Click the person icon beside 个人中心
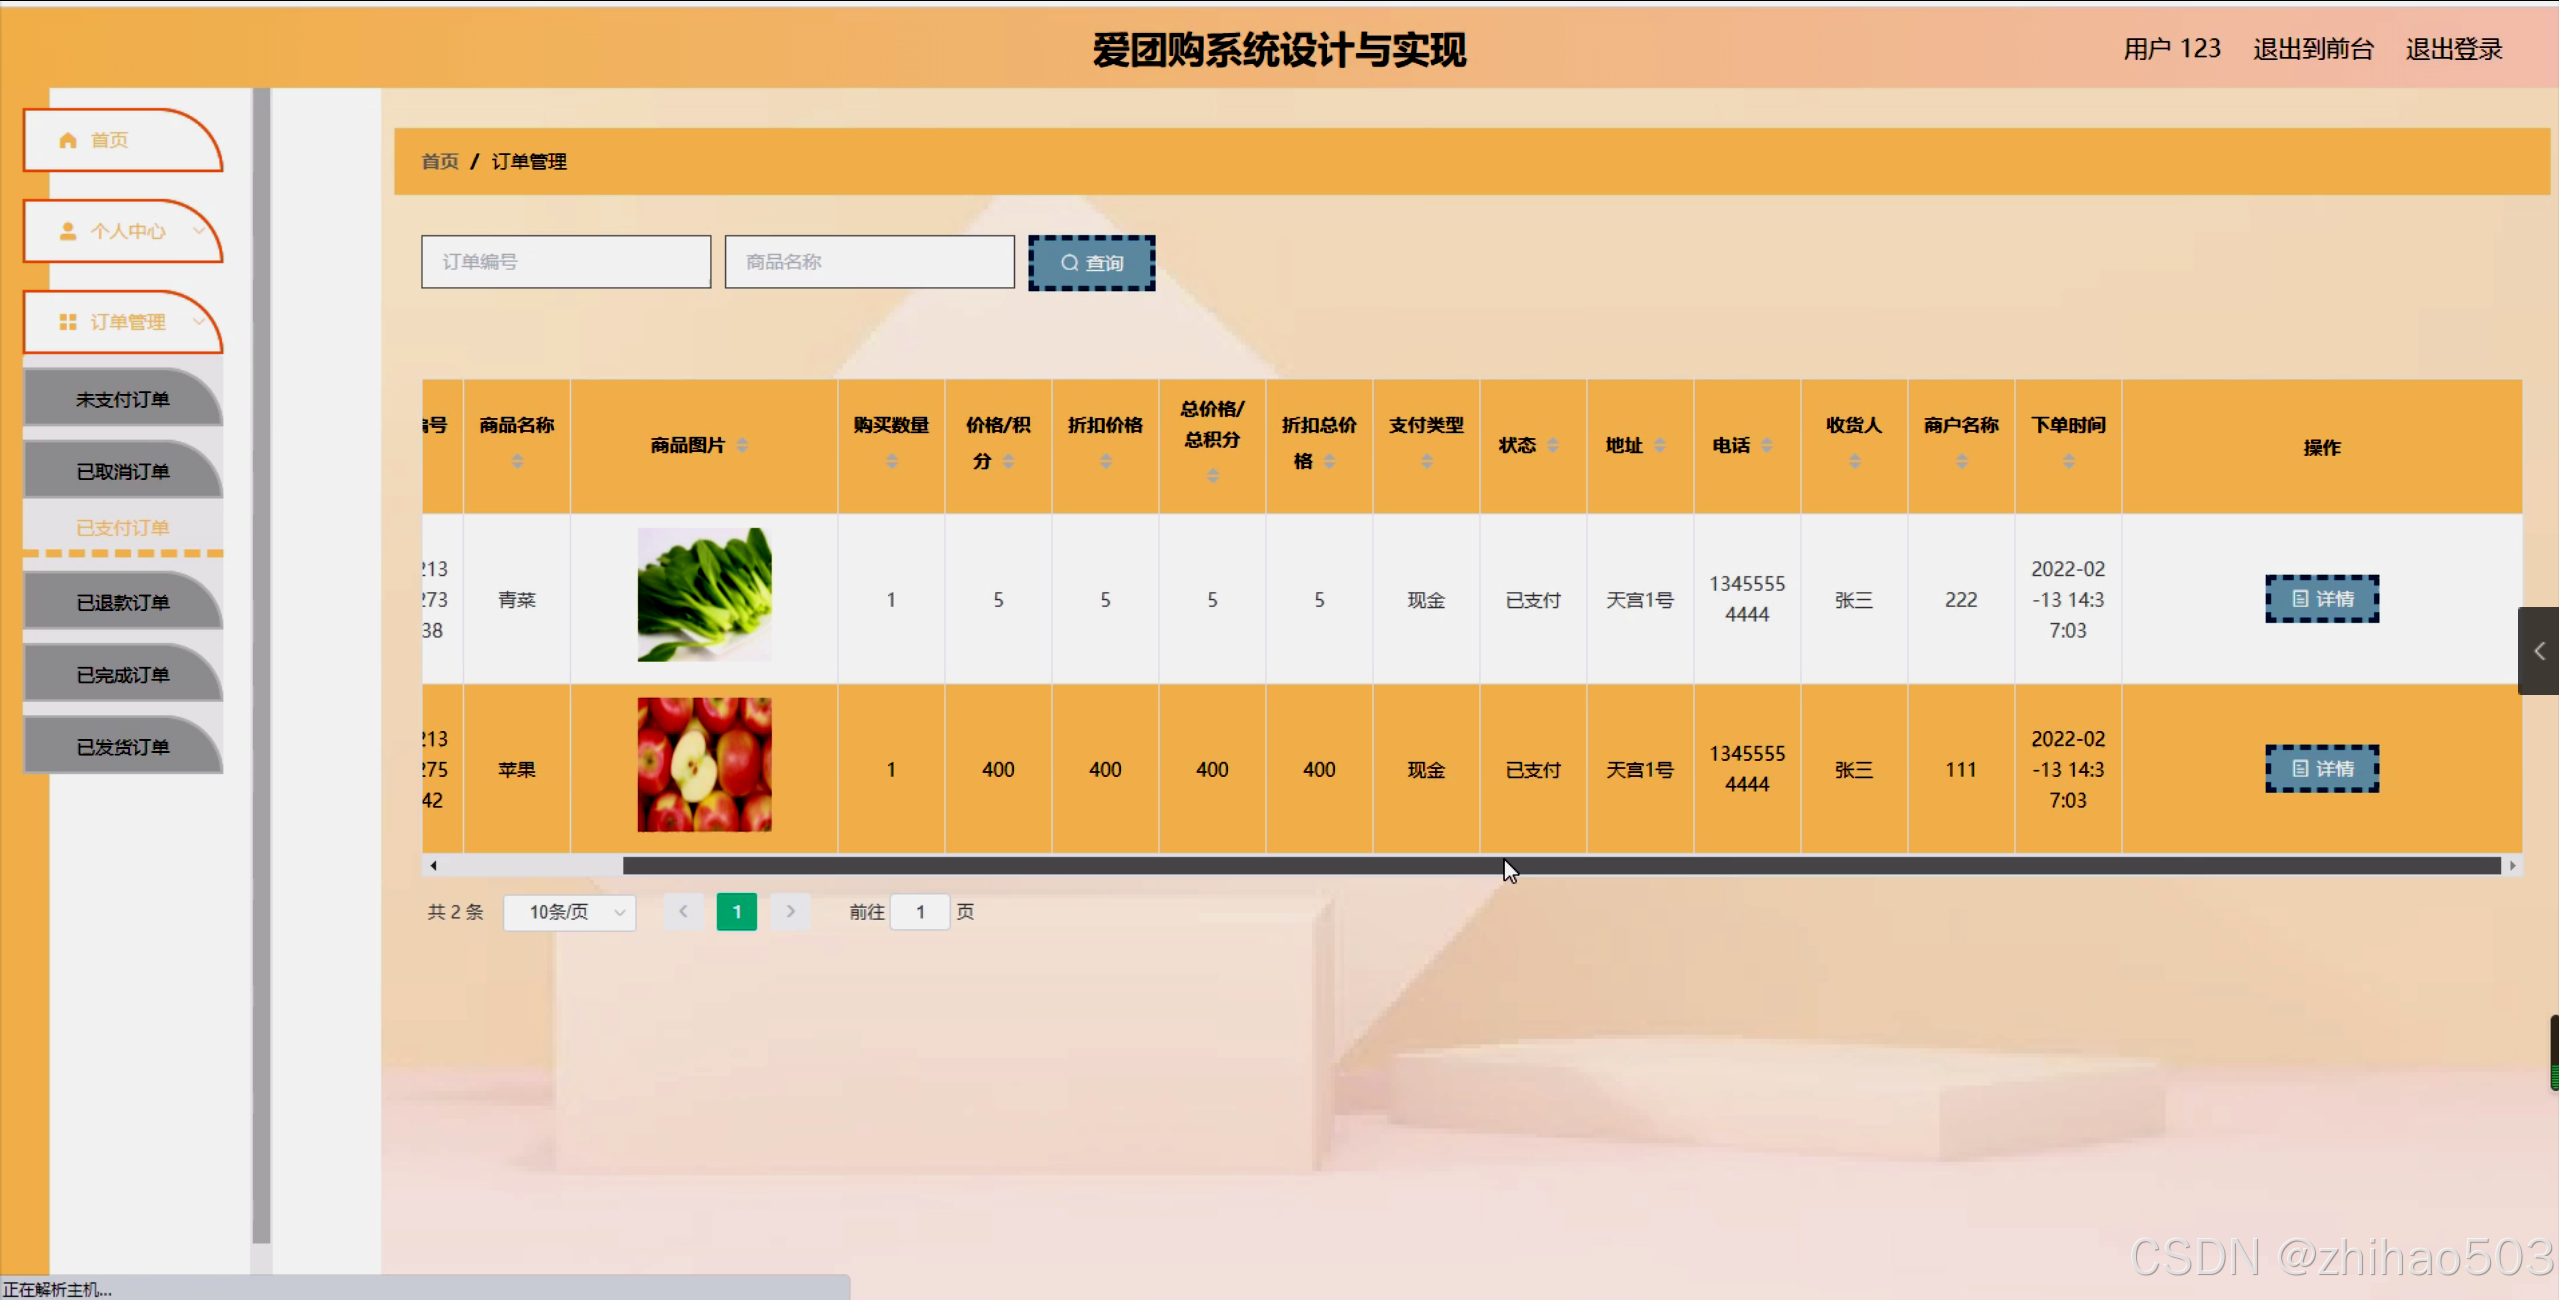 [68, 231]
